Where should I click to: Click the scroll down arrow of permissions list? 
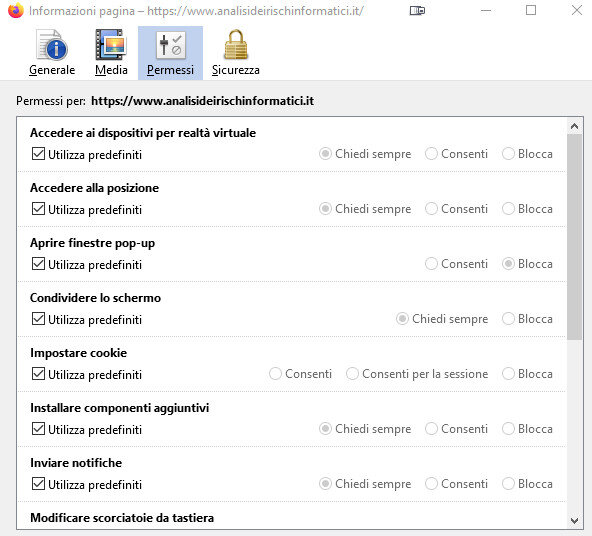(x=574, y=521)
